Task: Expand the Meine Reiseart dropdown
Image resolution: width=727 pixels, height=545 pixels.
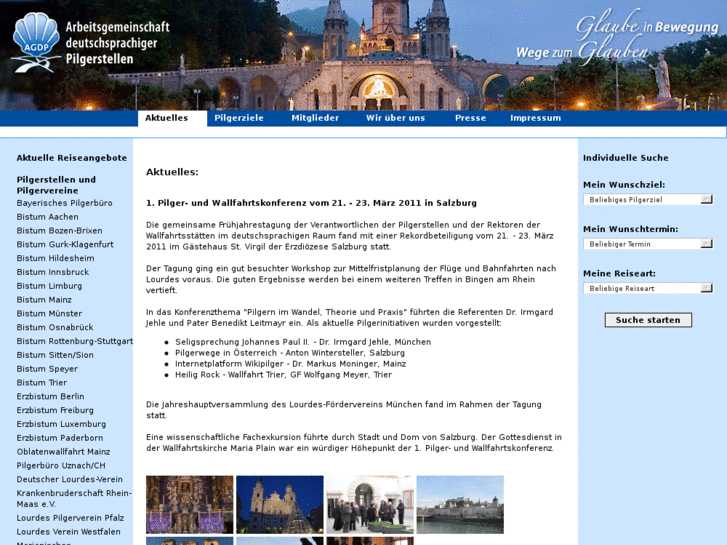Action: [648, 289]
